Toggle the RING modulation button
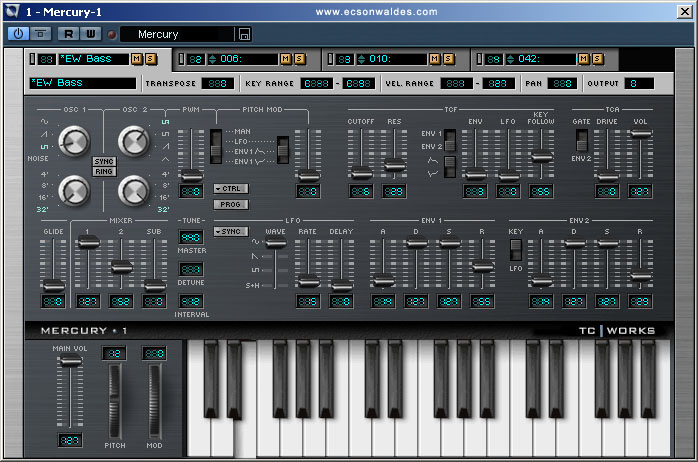The width and height of the screenshot is (698, 462). (104, 172)
